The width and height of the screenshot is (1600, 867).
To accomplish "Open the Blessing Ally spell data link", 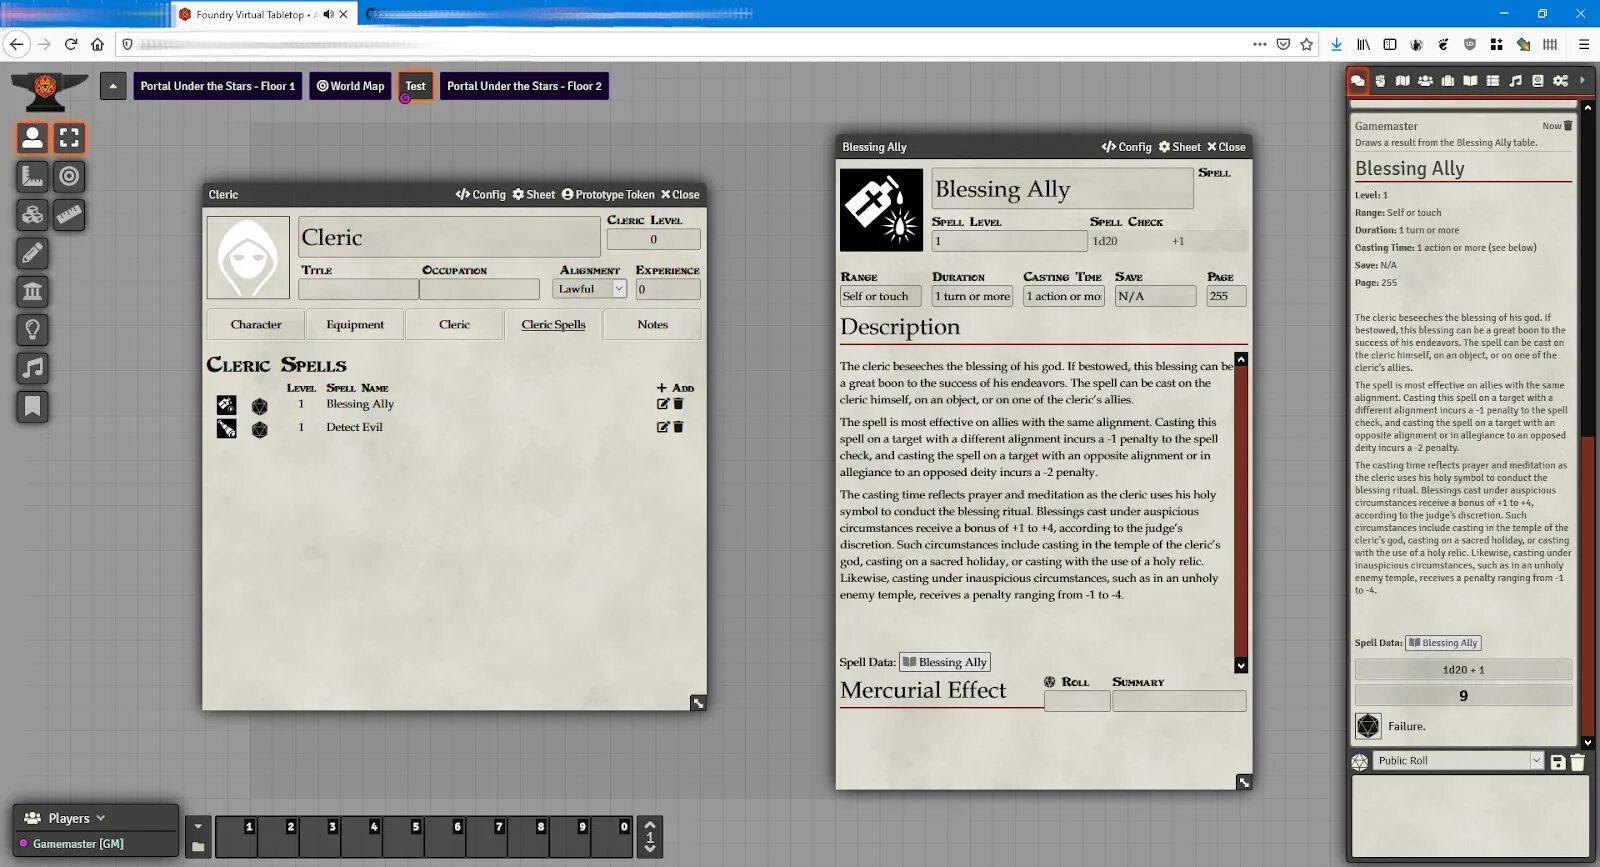I will coord(944,662).
